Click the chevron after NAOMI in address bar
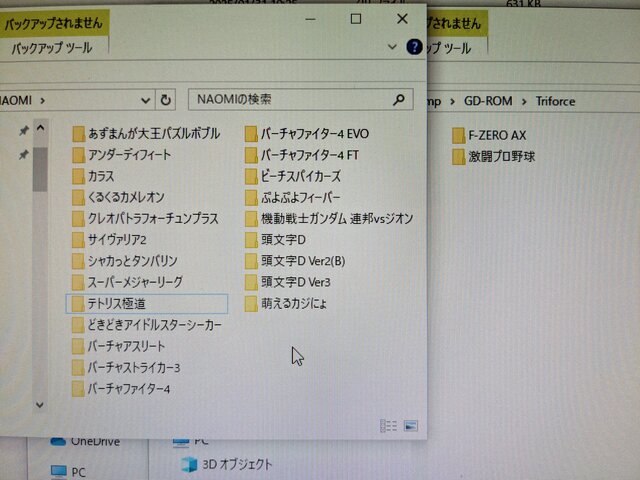640x480 pixels. pos(42,100)
